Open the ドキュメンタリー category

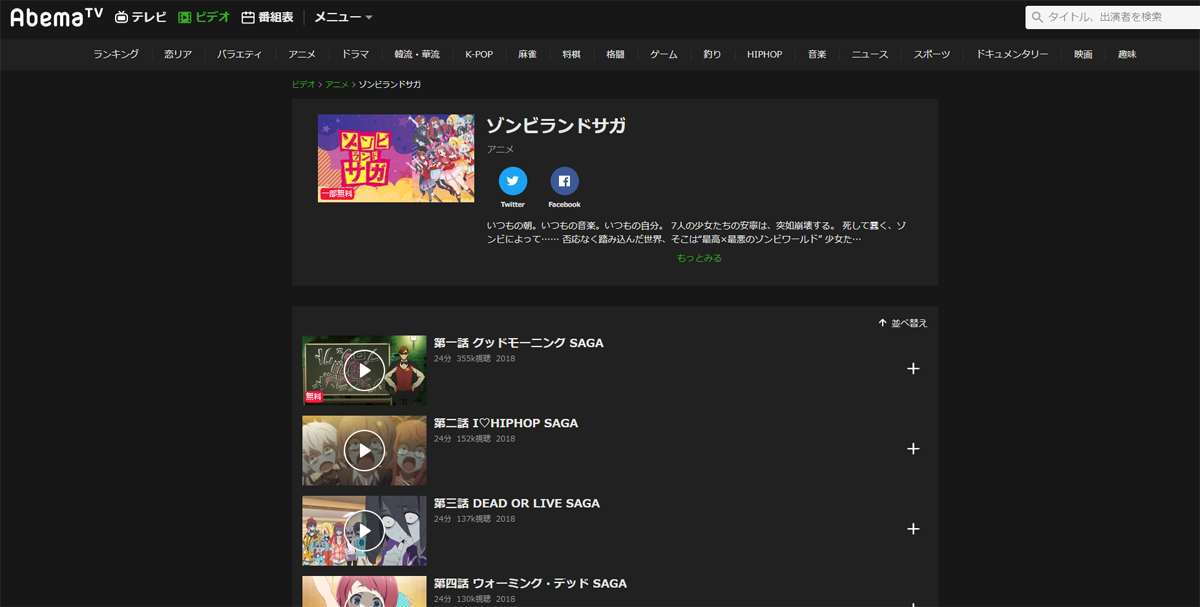coord(1012,54)
